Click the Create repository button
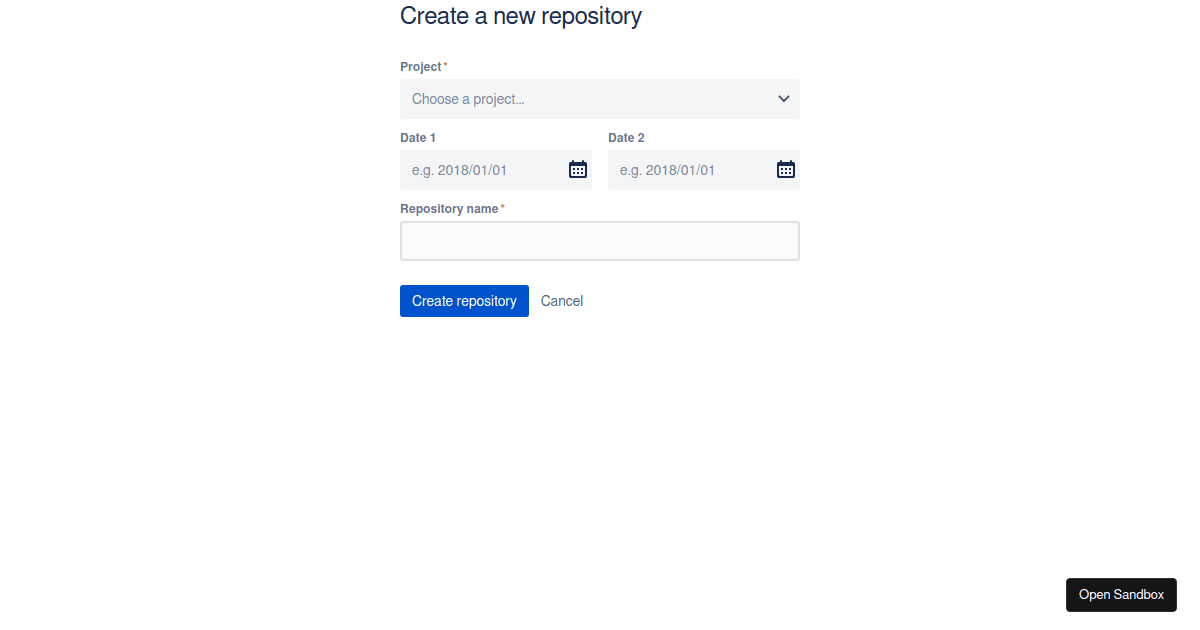 [464, 300]
